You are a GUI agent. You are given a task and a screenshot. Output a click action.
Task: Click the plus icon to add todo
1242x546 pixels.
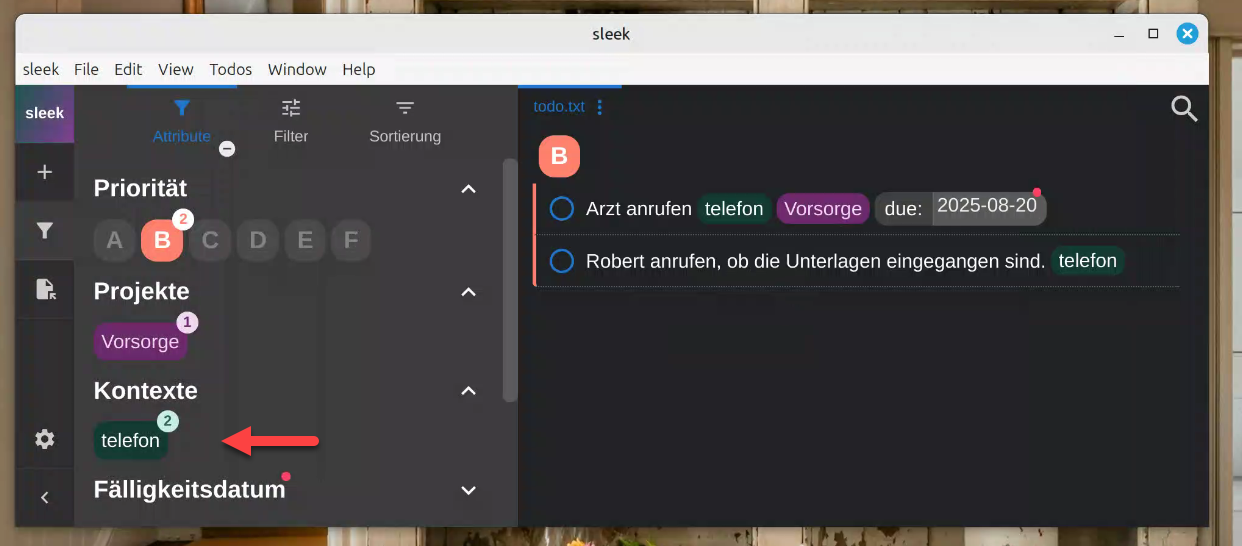click(44, 172)
